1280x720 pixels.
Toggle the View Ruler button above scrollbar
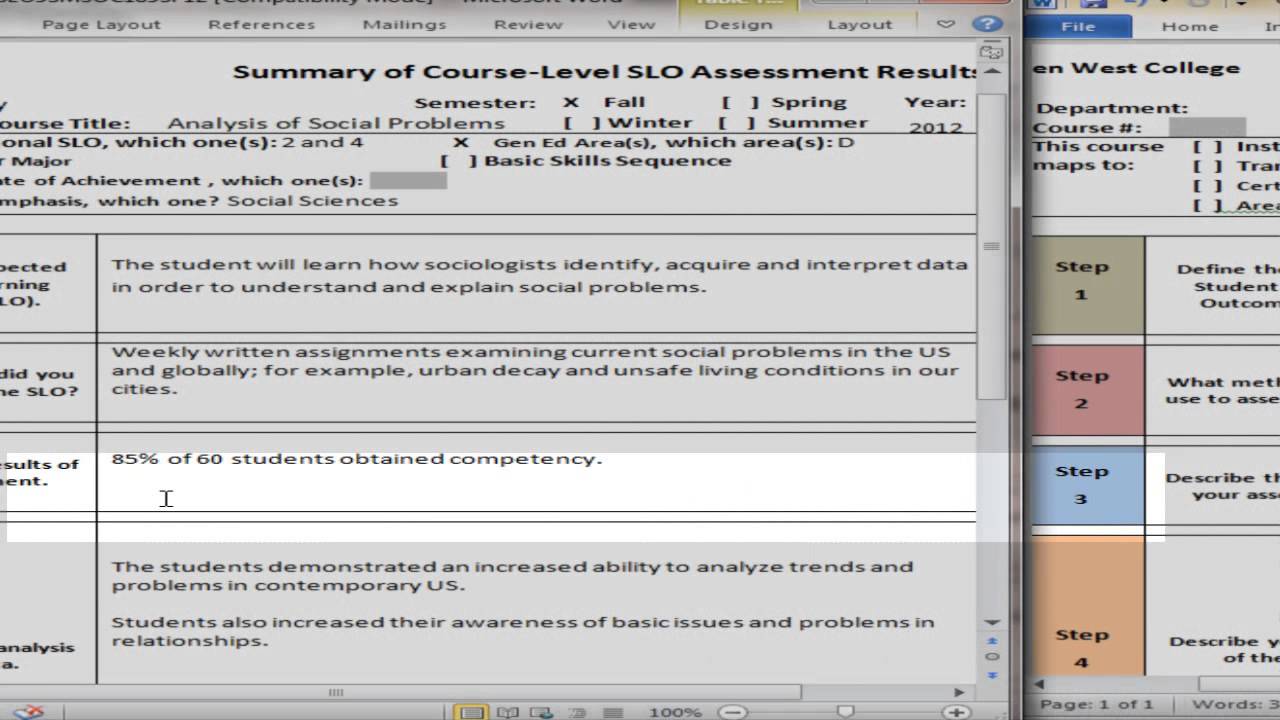[991, 52]
